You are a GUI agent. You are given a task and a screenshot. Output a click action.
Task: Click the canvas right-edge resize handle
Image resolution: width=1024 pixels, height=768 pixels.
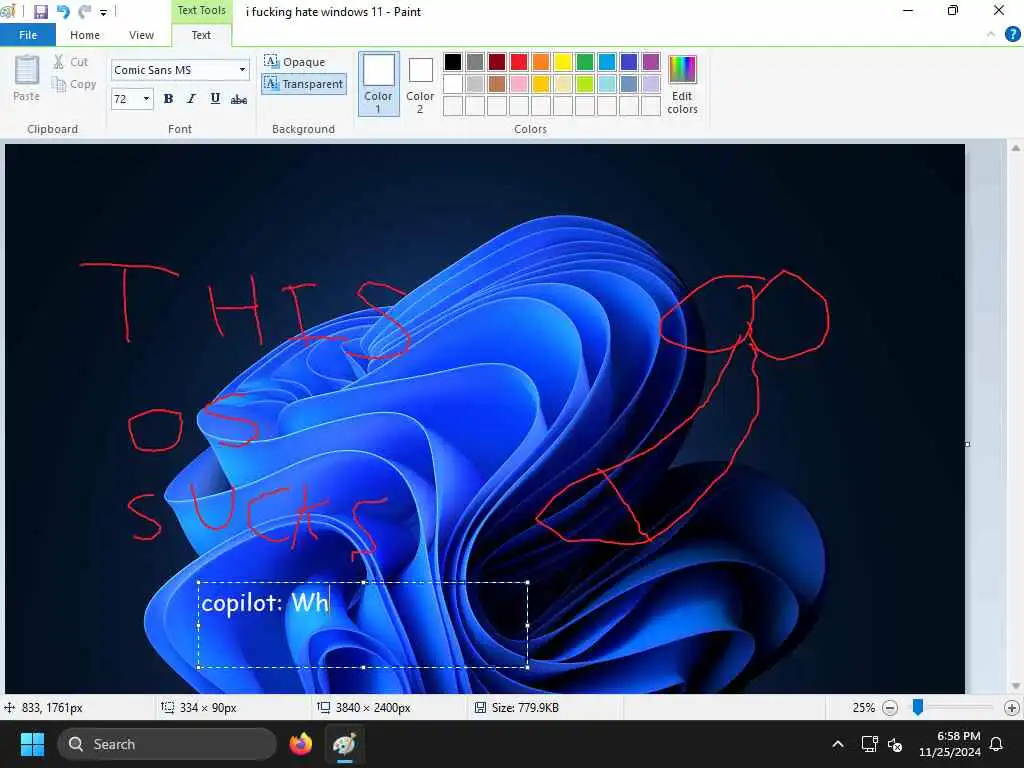(x=967, y=444)
